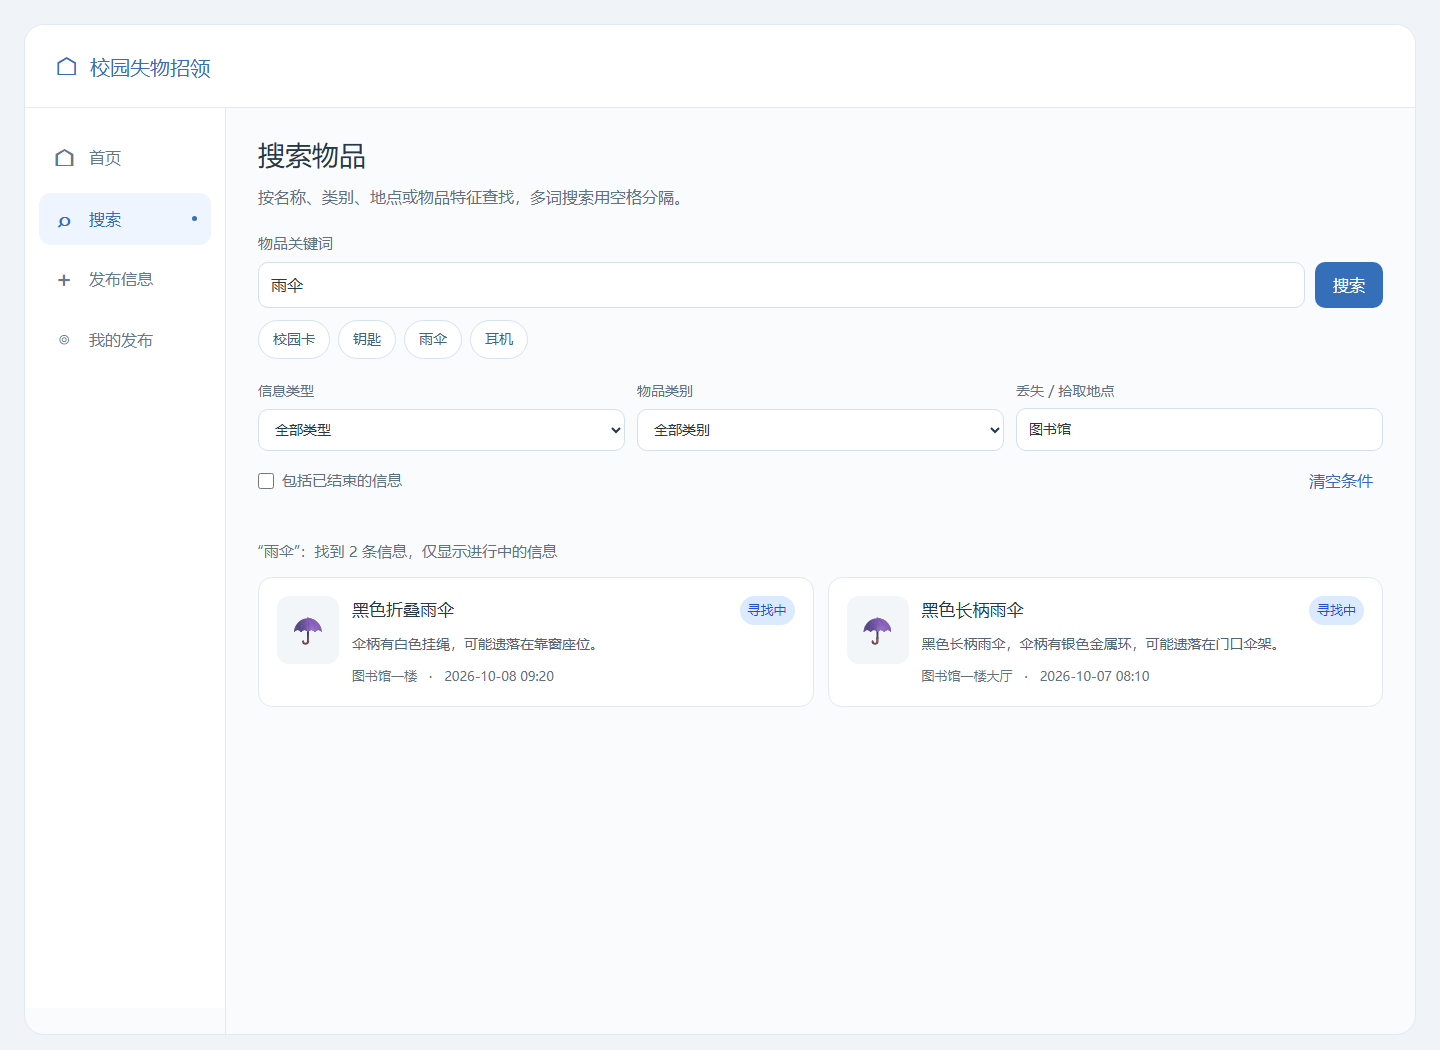Screen dimensions: 1440x1050
Task: Go to the 我的发布 sidebar item
Action: pos(125,340)
